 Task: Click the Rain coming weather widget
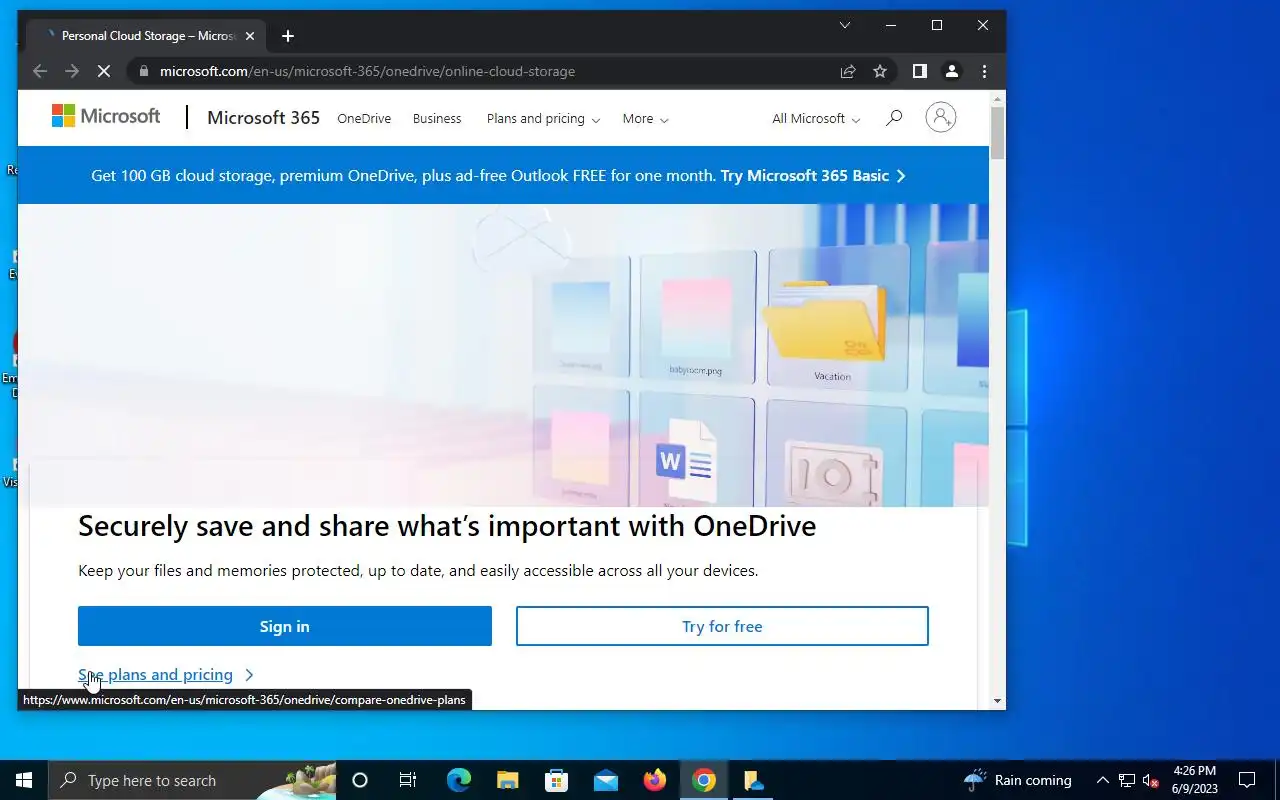(x=1017, y=780)
